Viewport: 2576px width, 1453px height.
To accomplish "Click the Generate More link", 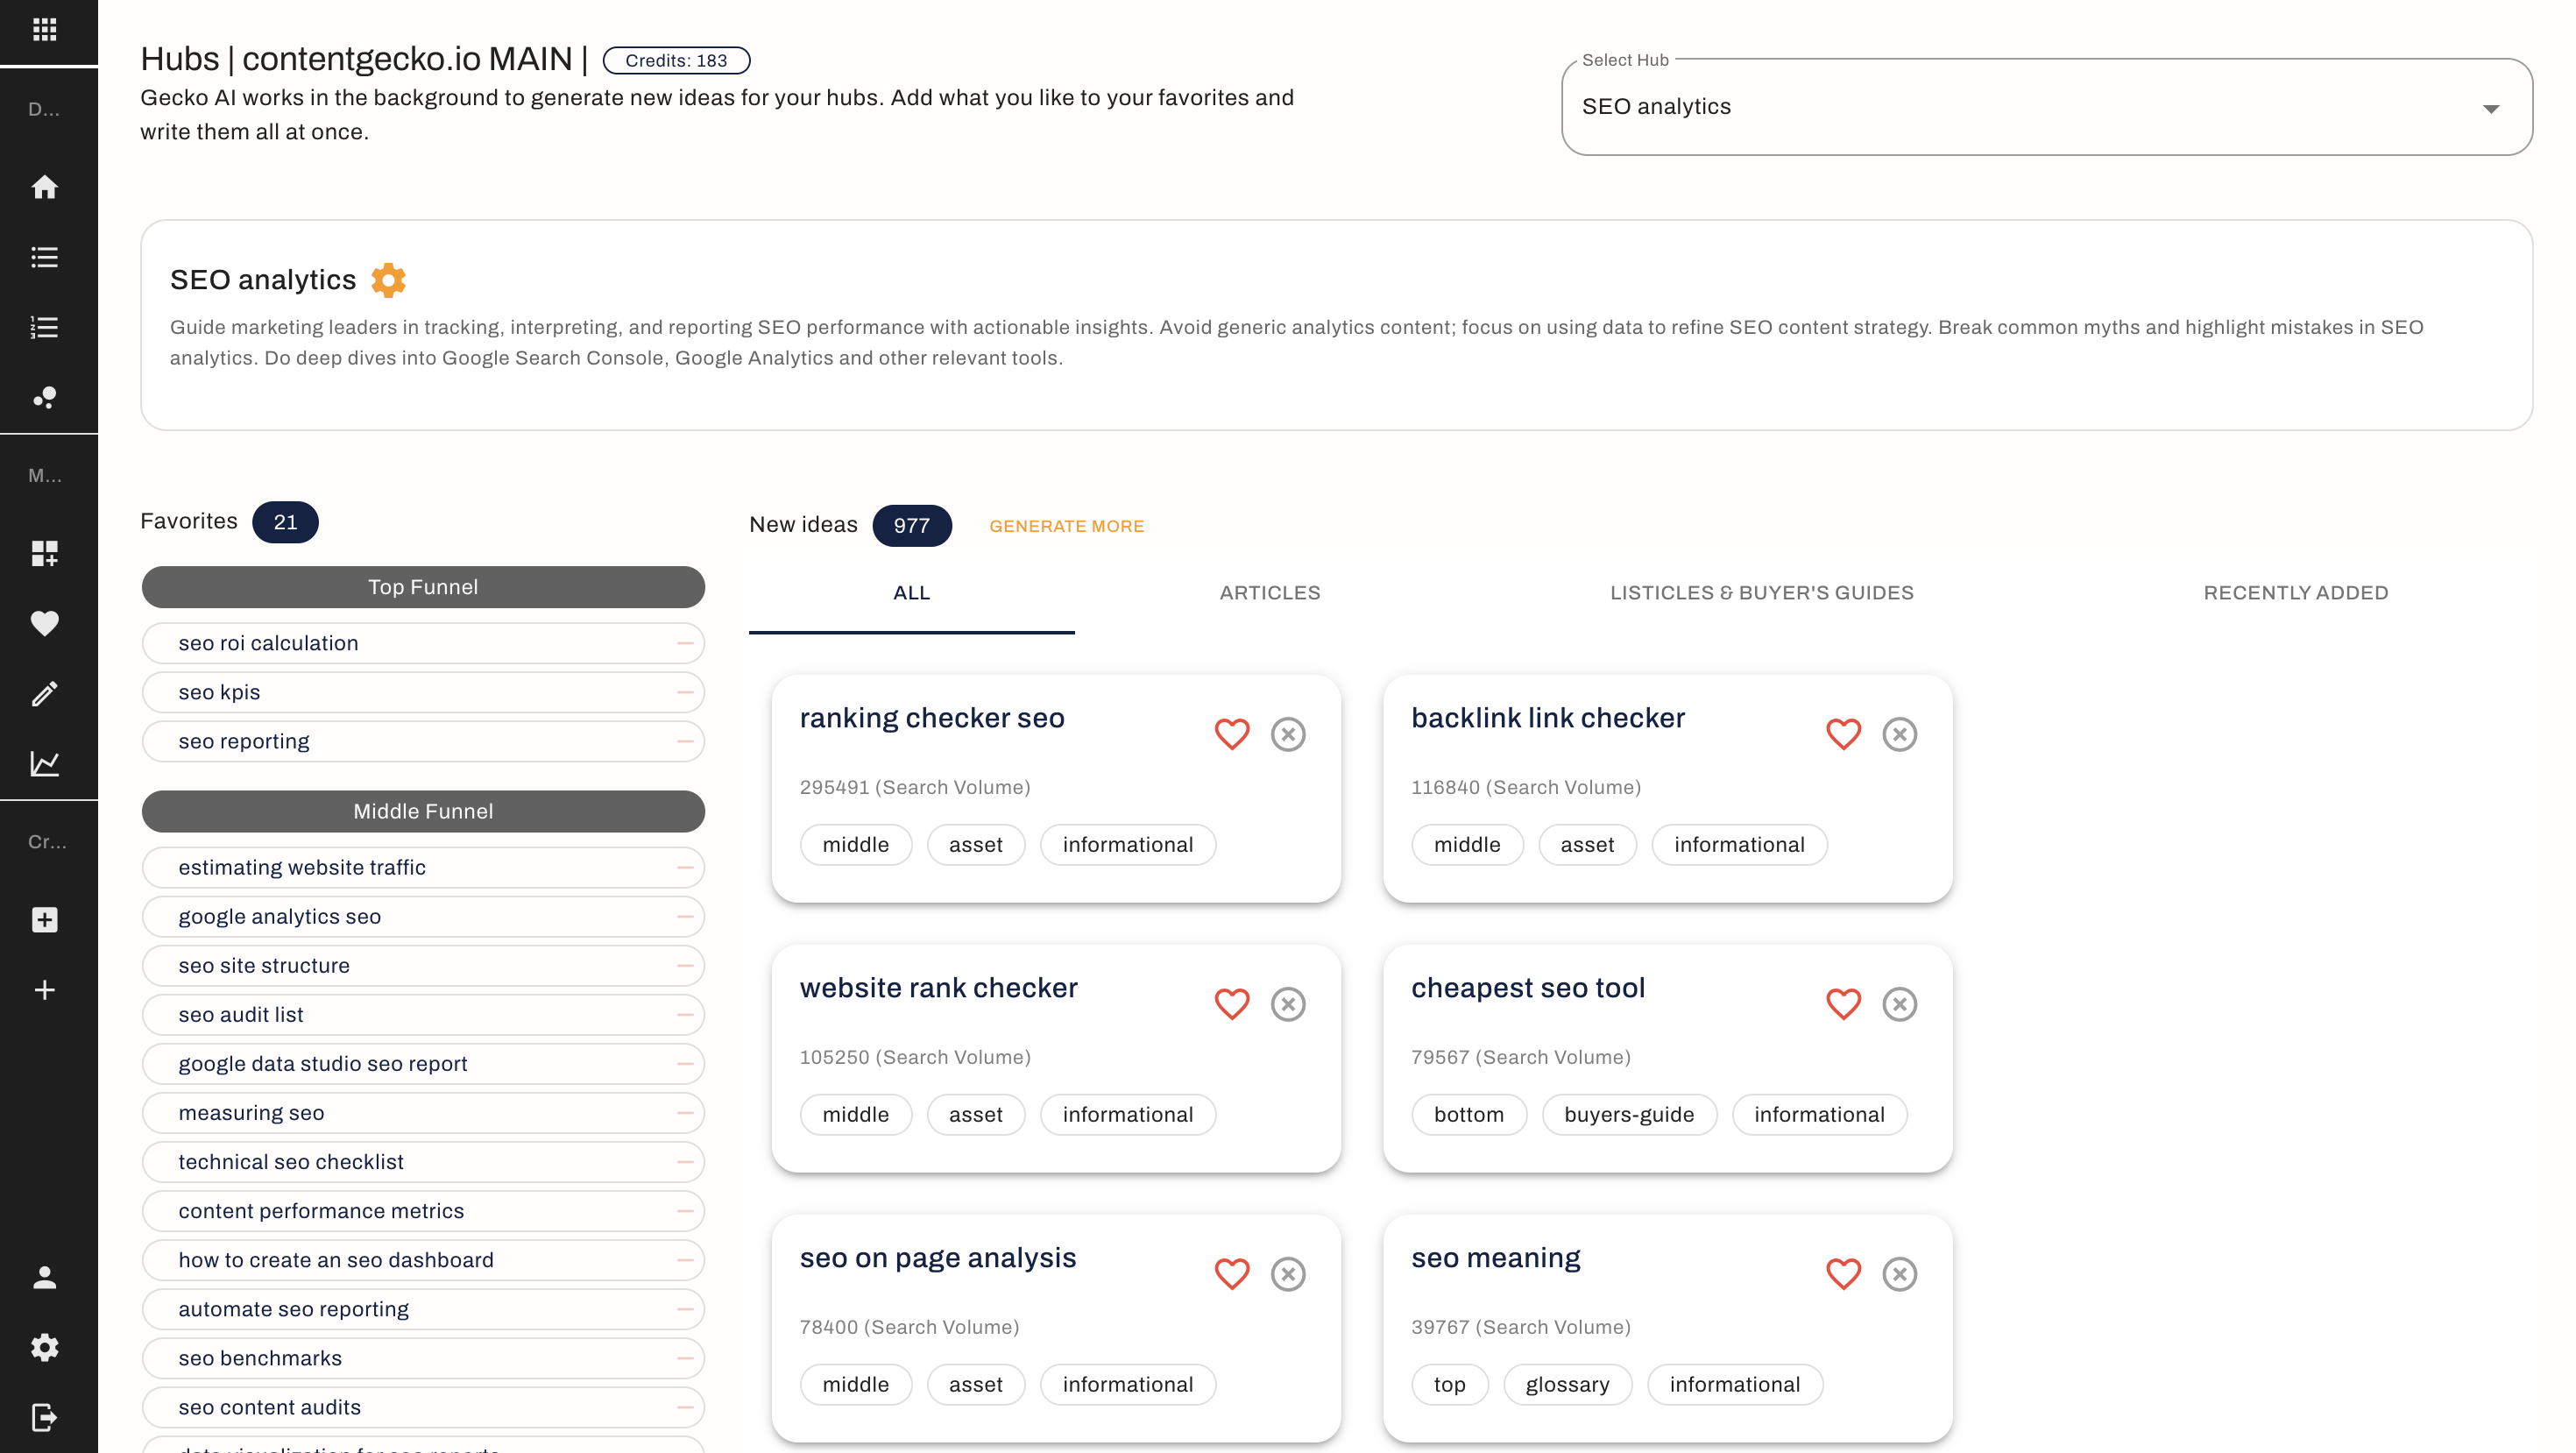I will (x=1066, y=526).
